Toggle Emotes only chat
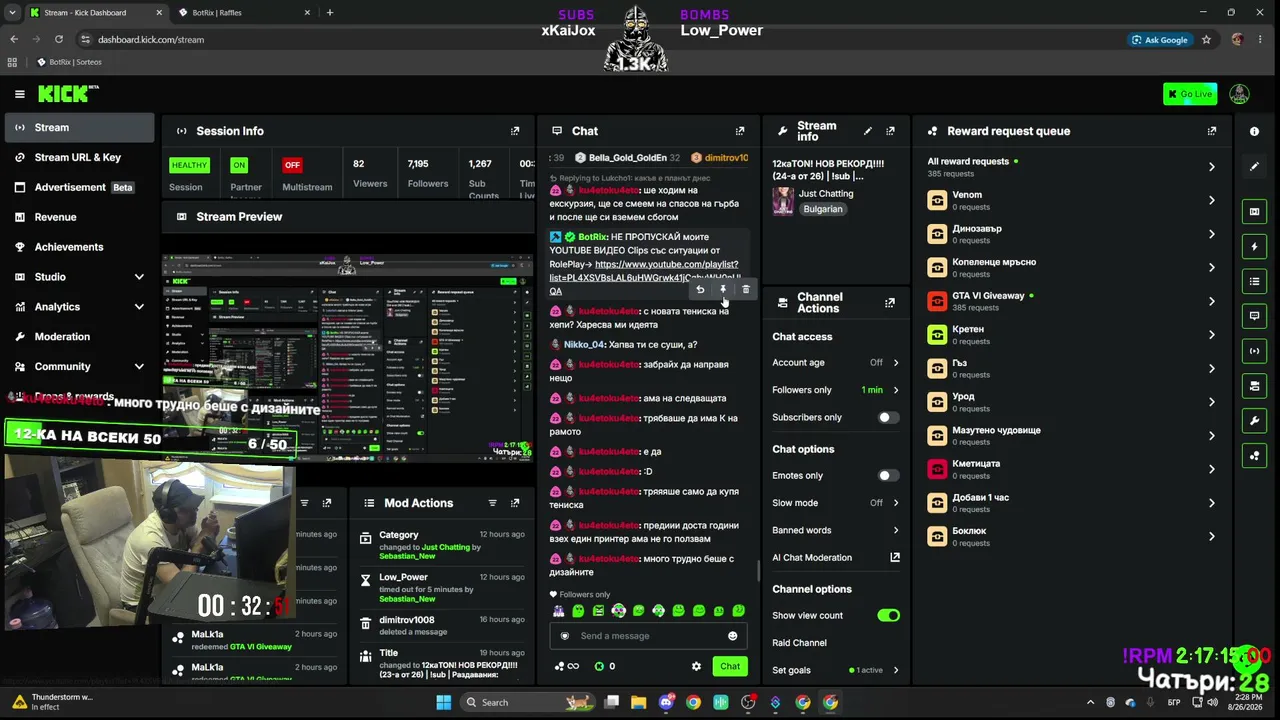This screenshot has height=720, width=1280. [x=887, y=476]
